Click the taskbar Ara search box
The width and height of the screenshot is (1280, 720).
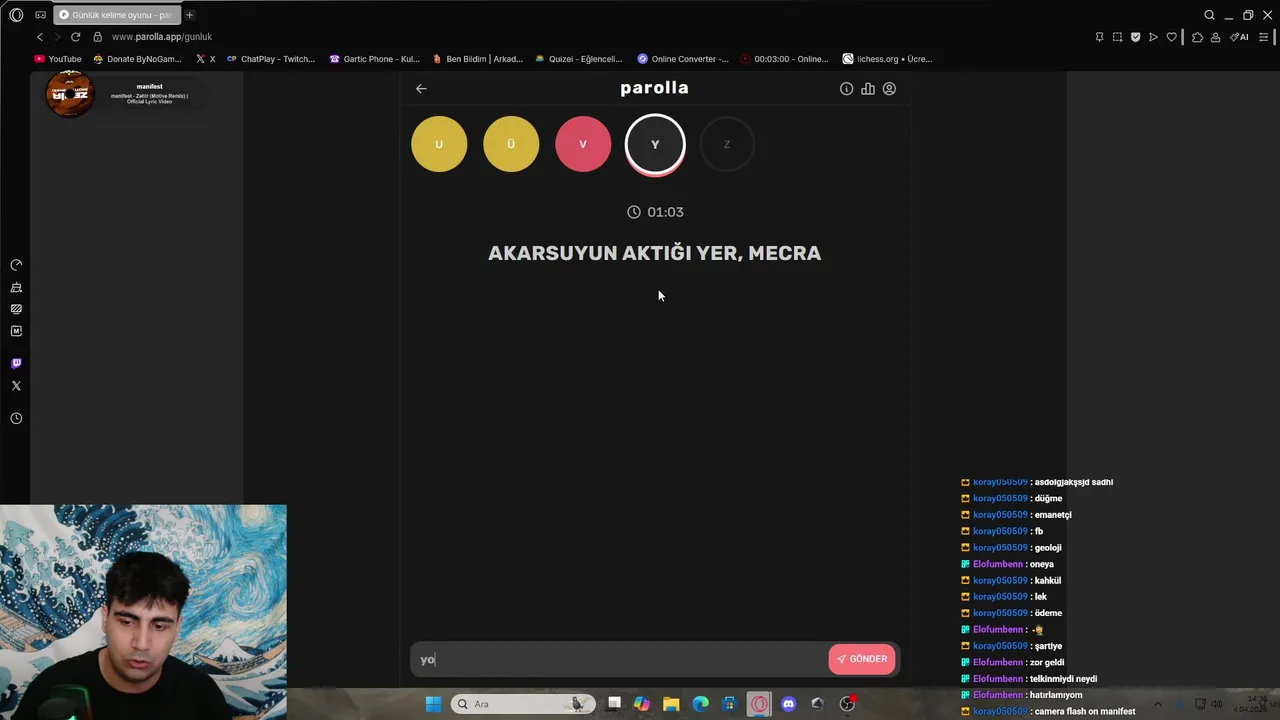point(523,704)
